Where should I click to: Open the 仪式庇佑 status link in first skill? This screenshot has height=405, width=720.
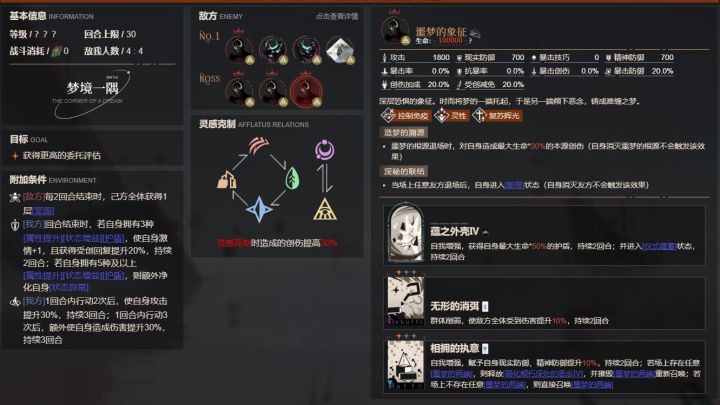[659, 246]
